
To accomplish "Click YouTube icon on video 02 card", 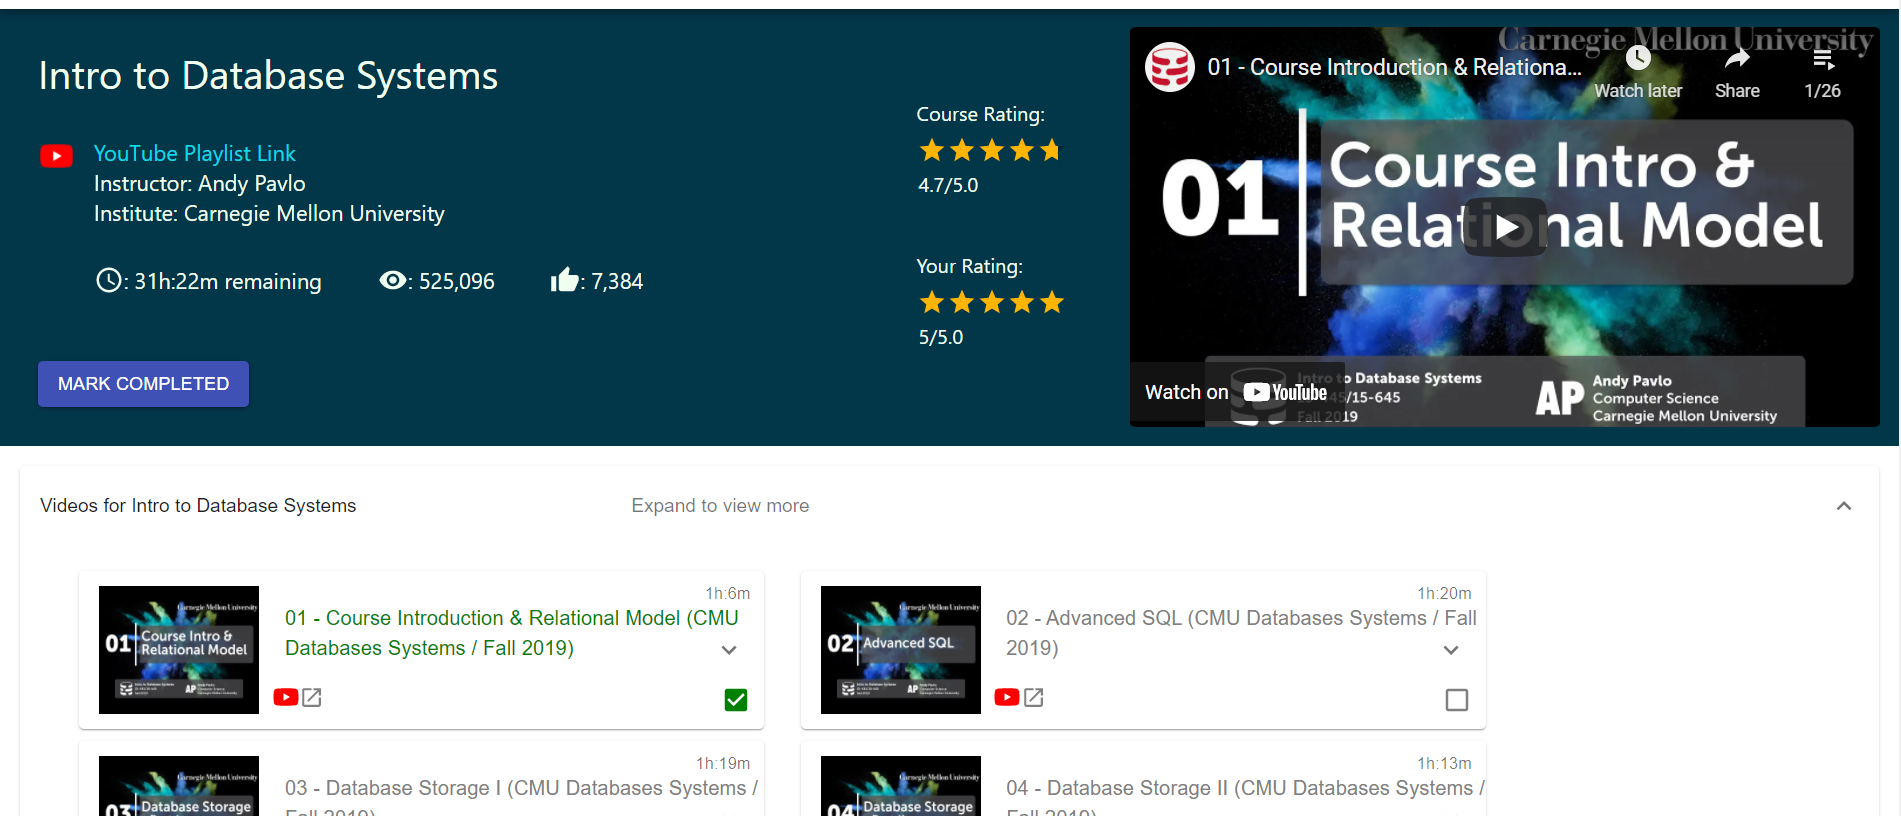I will point(1007,697).
